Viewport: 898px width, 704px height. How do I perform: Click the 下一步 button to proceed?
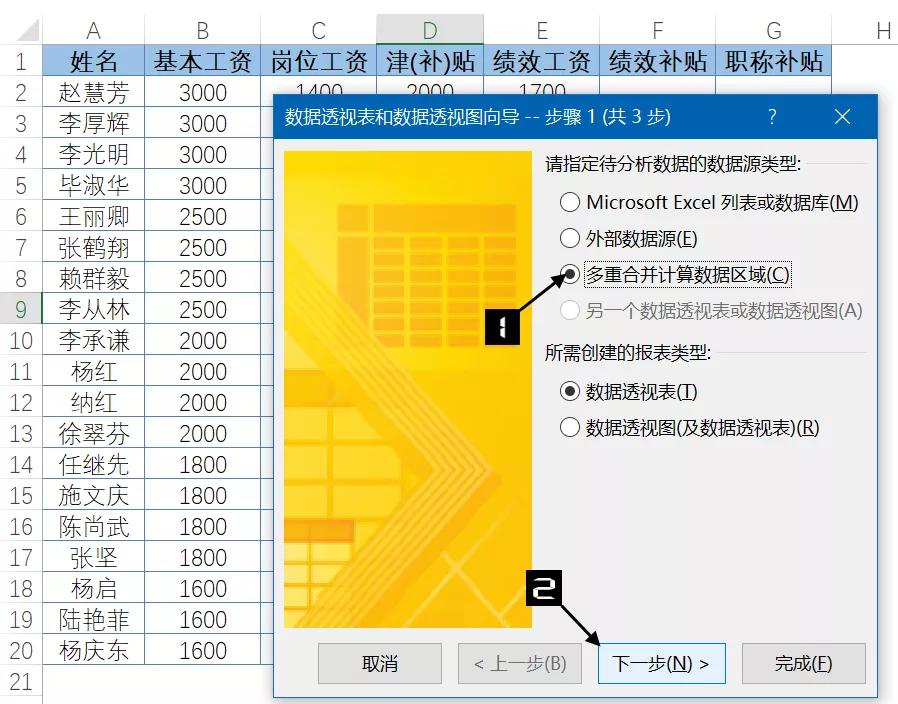pos(660,662)
